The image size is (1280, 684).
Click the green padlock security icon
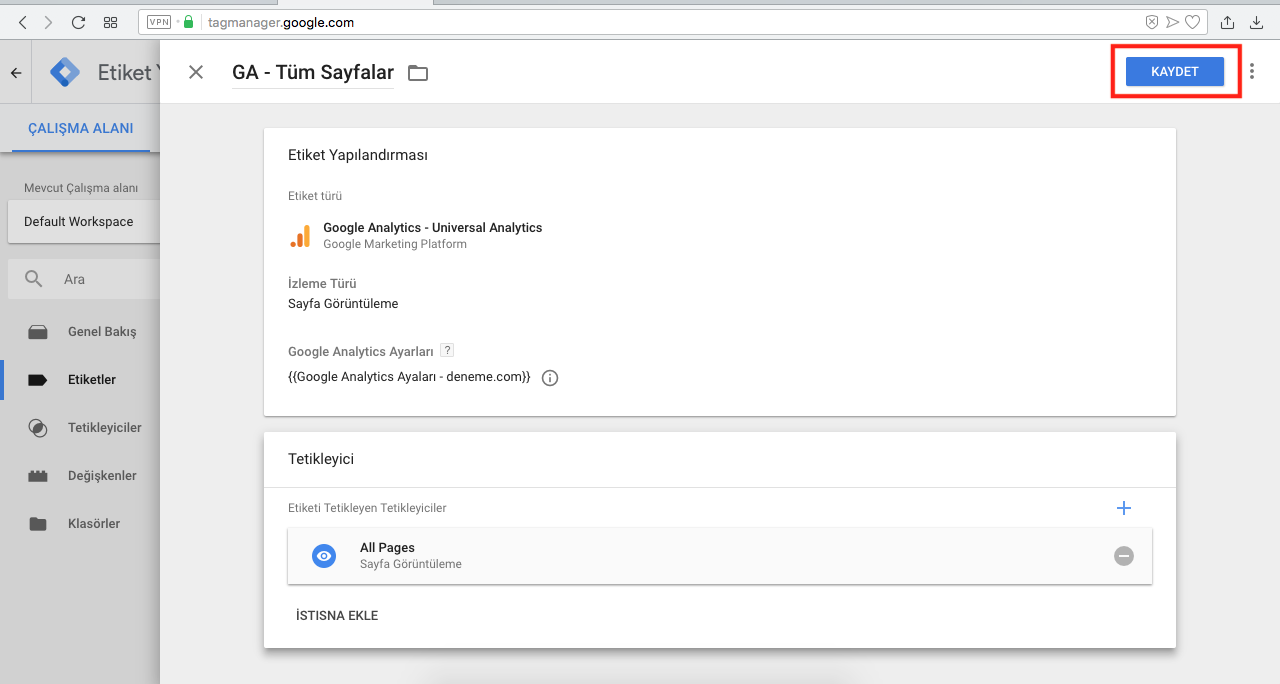coord(188,21)
